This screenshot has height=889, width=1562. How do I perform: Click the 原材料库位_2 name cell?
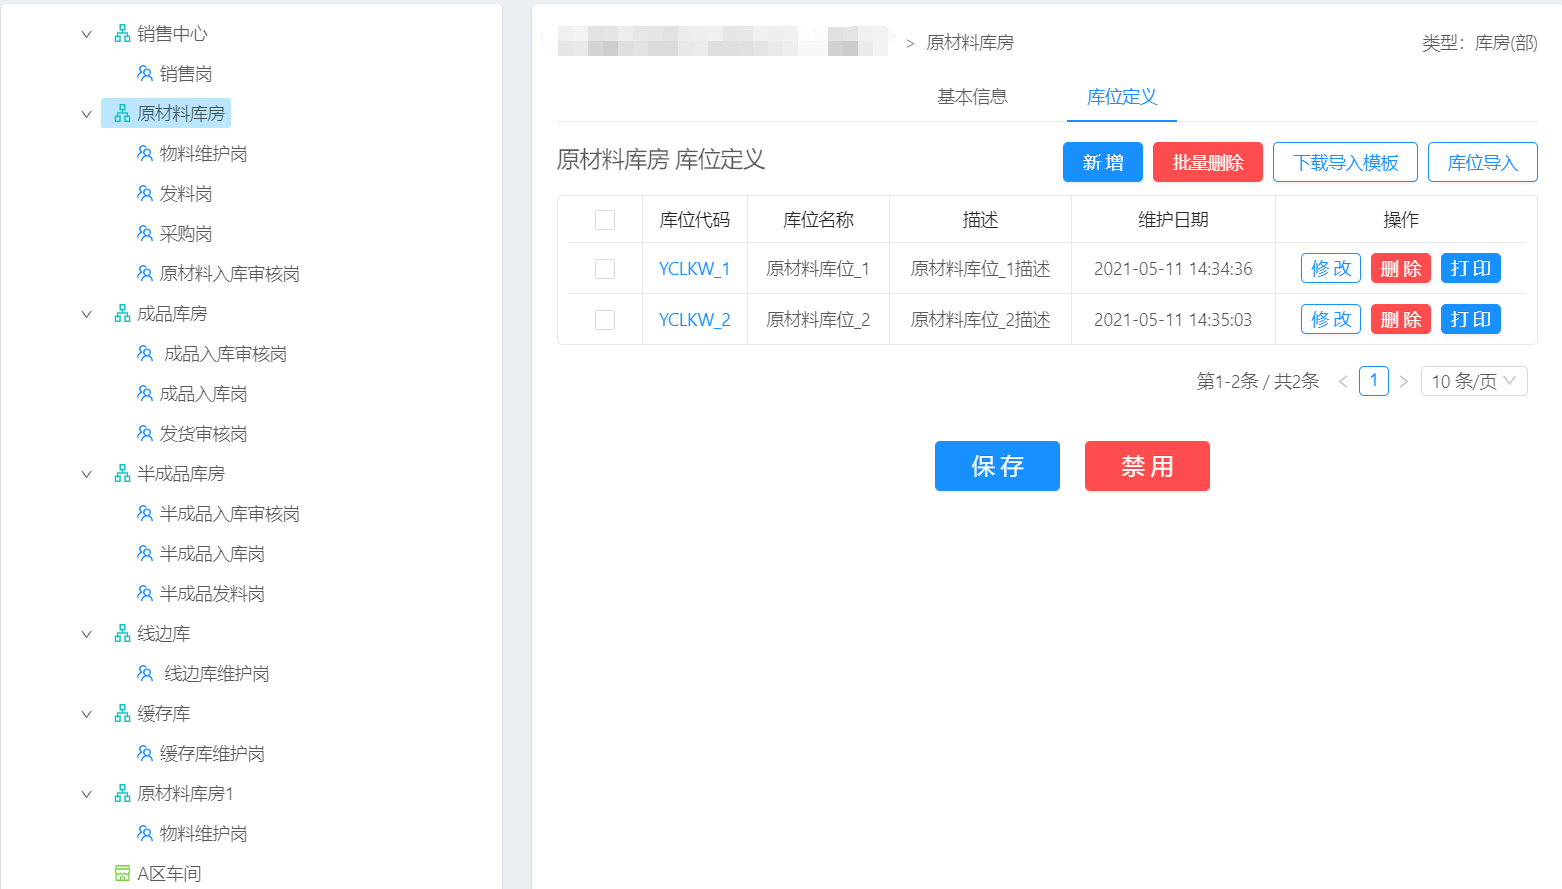818,320
